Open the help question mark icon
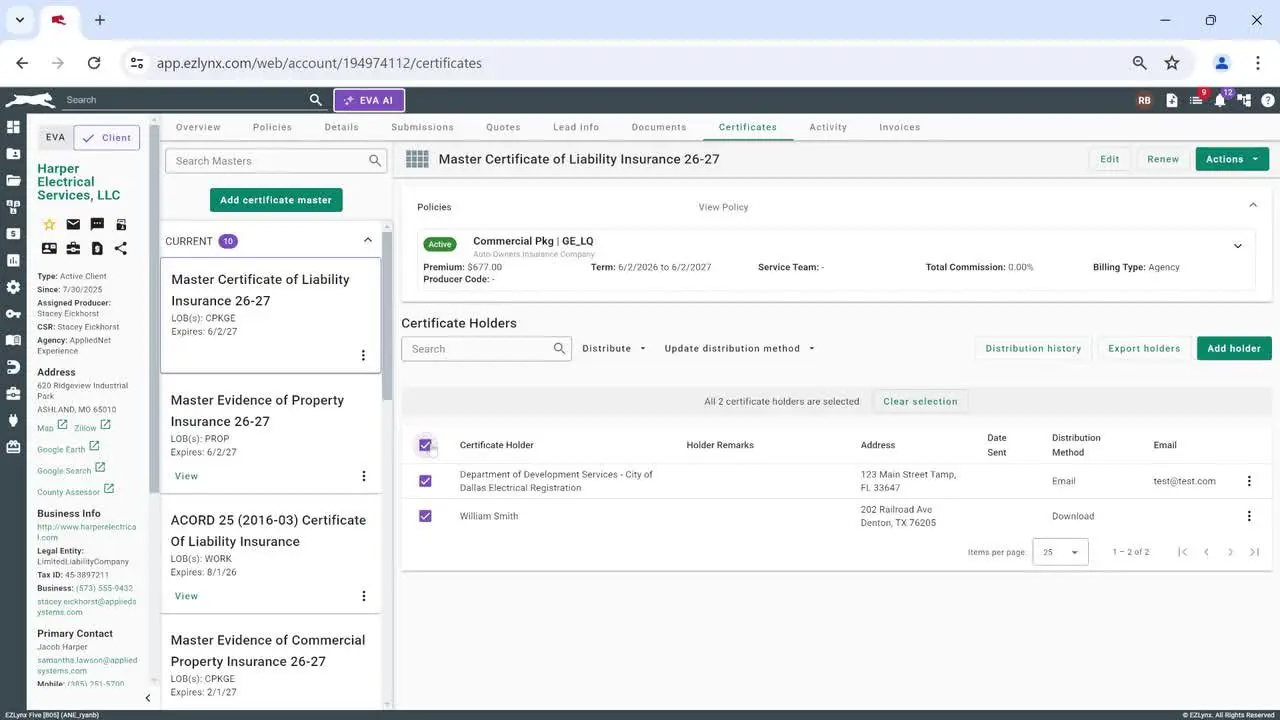The width and height of the screenshot is (1280, 720). click(x=1268, y=100)
